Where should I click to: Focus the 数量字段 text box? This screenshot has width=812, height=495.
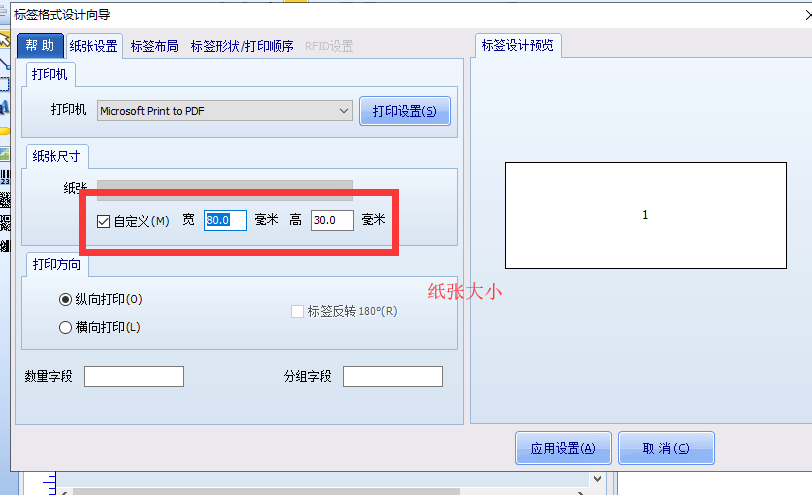click(x=134, y=376)
